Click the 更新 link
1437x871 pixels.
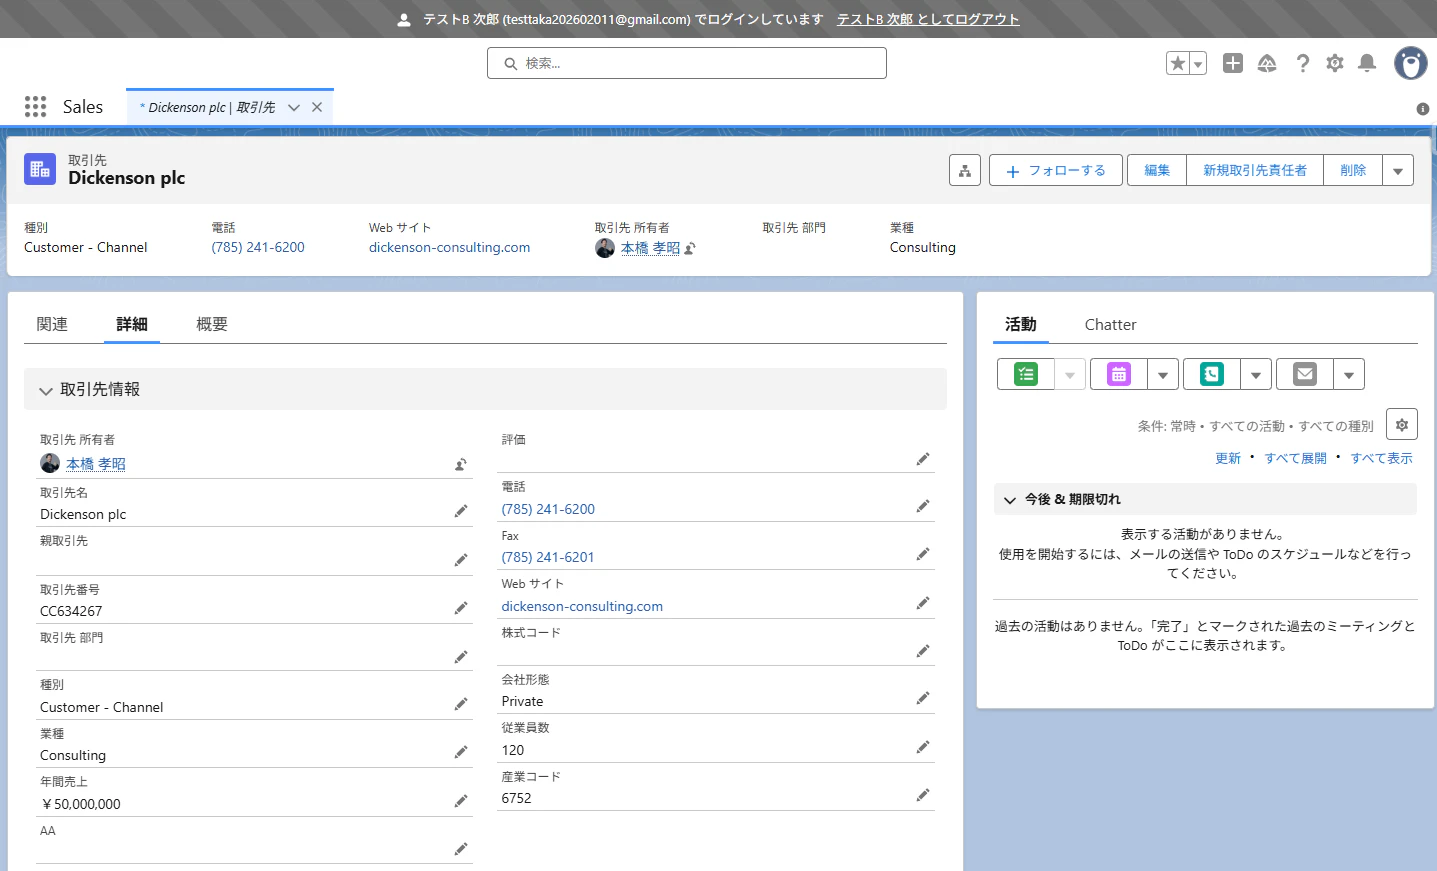(1228, 458)
